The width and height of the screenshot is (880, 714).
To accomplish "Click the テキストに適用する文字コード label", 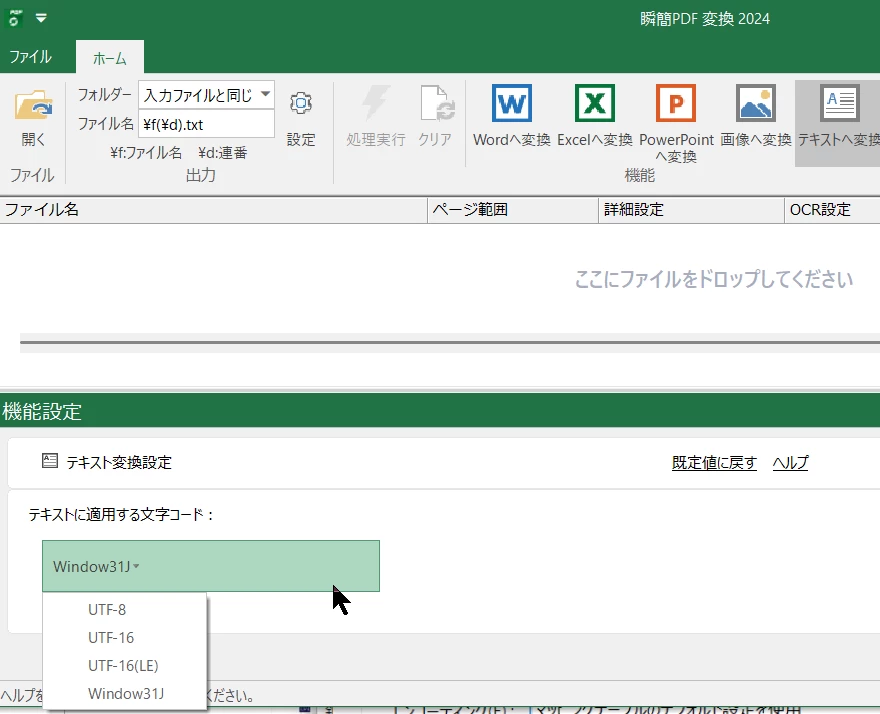I will click(121, 515).
